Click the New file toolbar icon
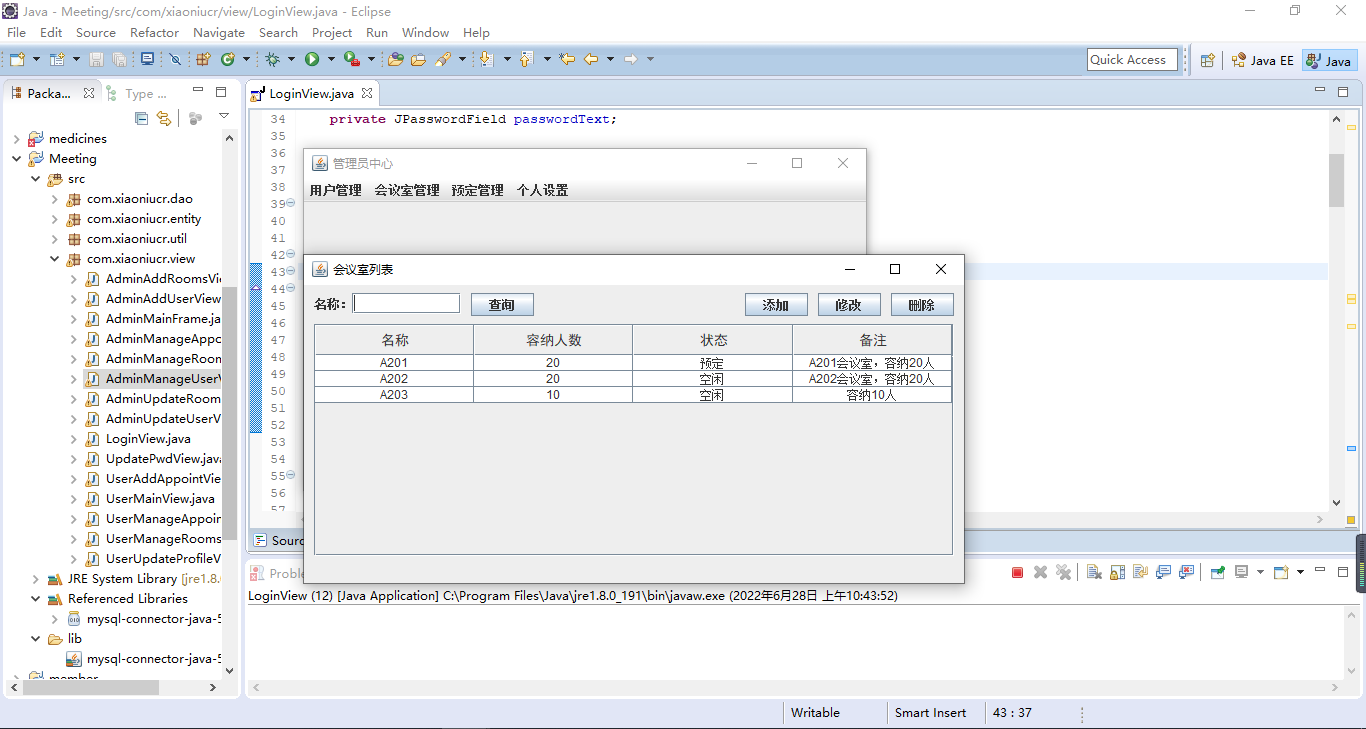The width and height of the screenshot is (1366, 729). coord(17,59)
